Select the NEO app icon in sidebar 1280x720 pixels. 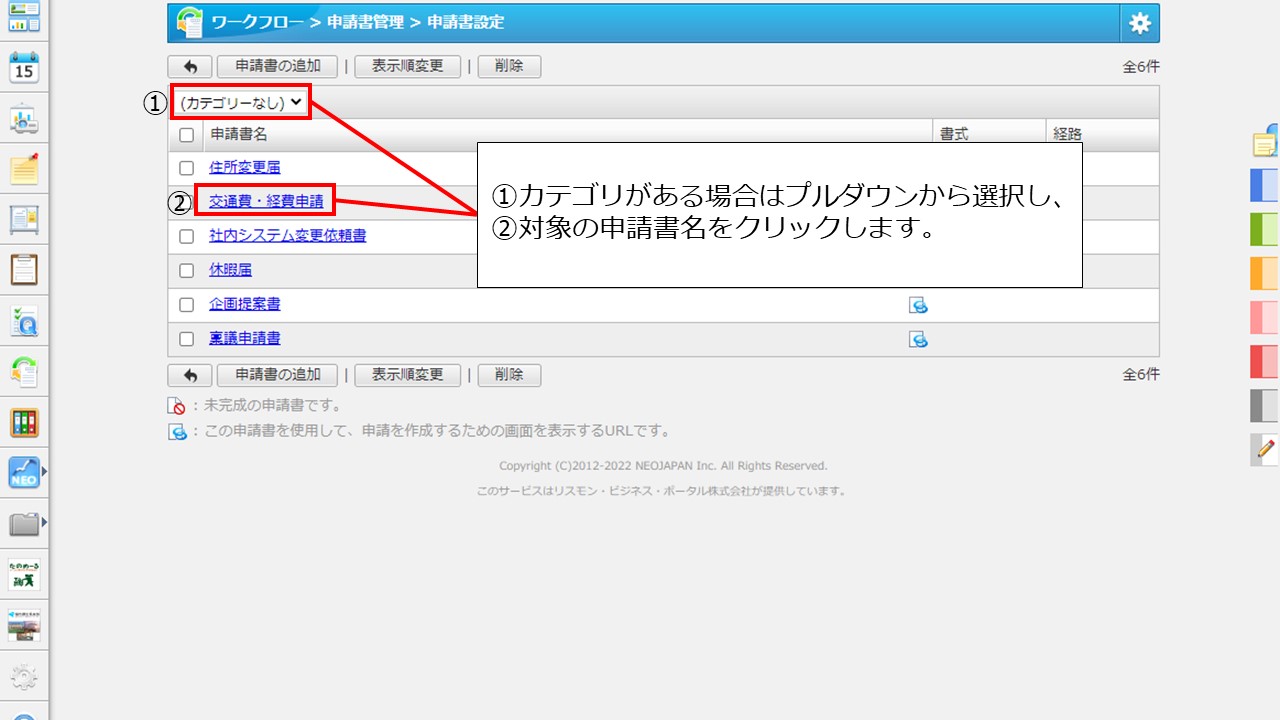[x=22, y=472]
